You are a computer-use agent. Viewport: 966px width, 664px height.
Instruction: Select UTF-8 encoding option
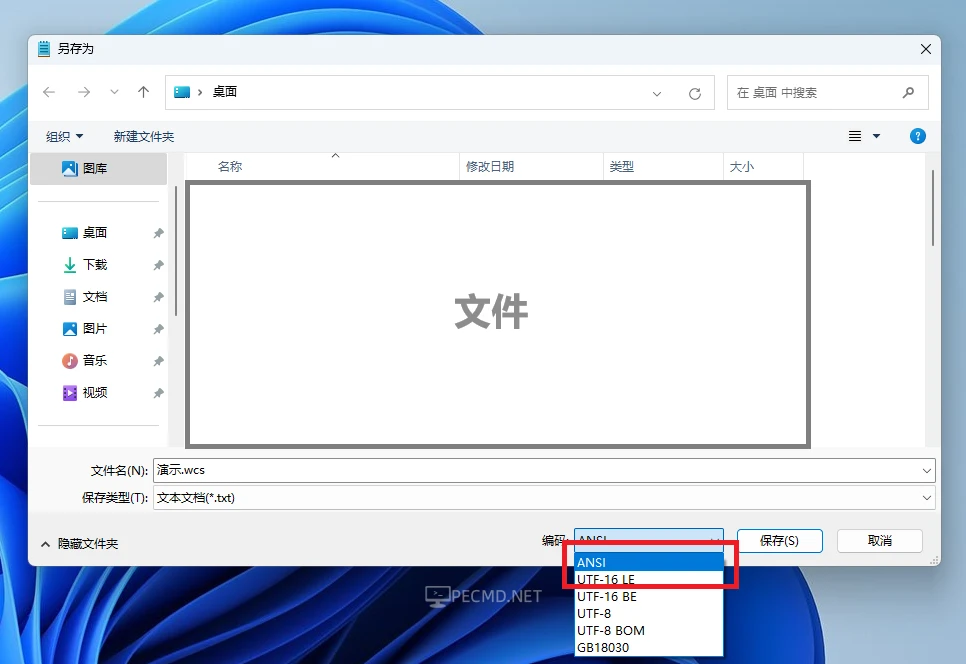(x=649, y=614)
